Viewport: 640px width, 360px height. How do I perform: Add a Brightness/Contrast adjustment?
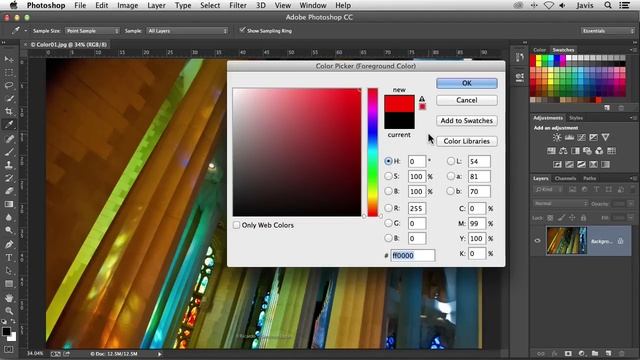(x=557, y=138)
